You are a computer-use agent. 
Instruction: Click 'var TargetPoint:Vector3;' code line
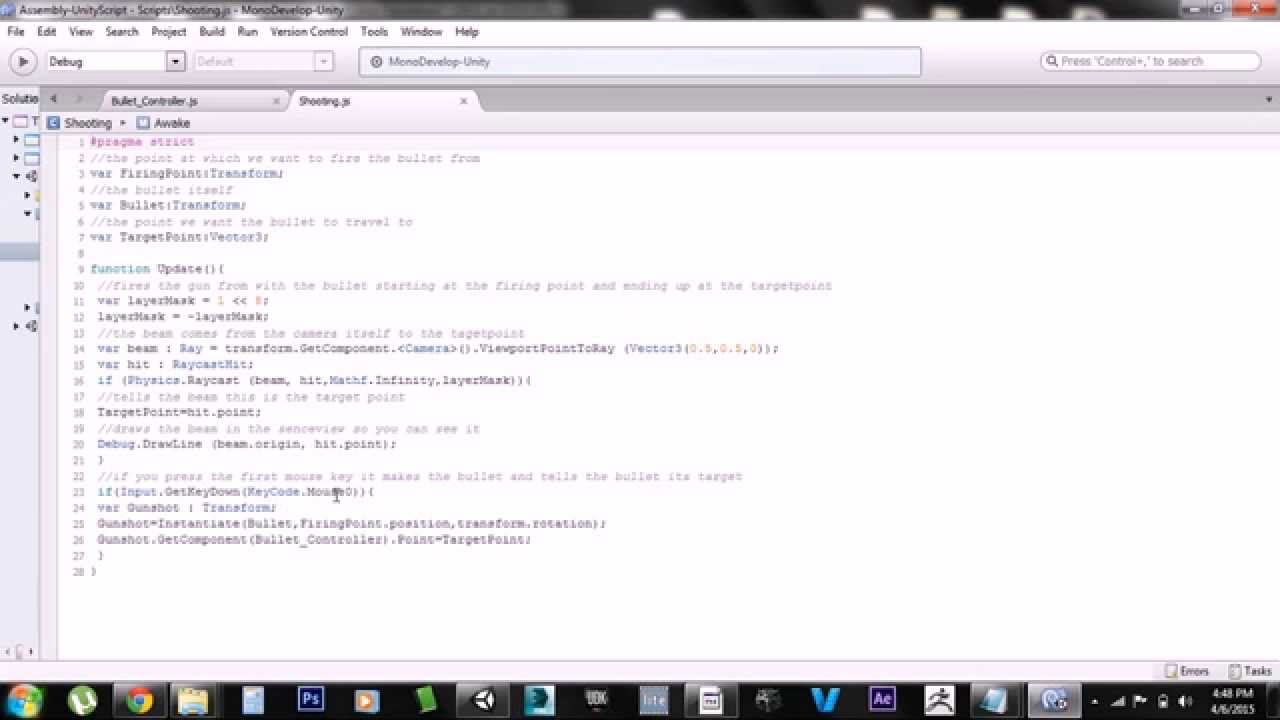point(179,238)
